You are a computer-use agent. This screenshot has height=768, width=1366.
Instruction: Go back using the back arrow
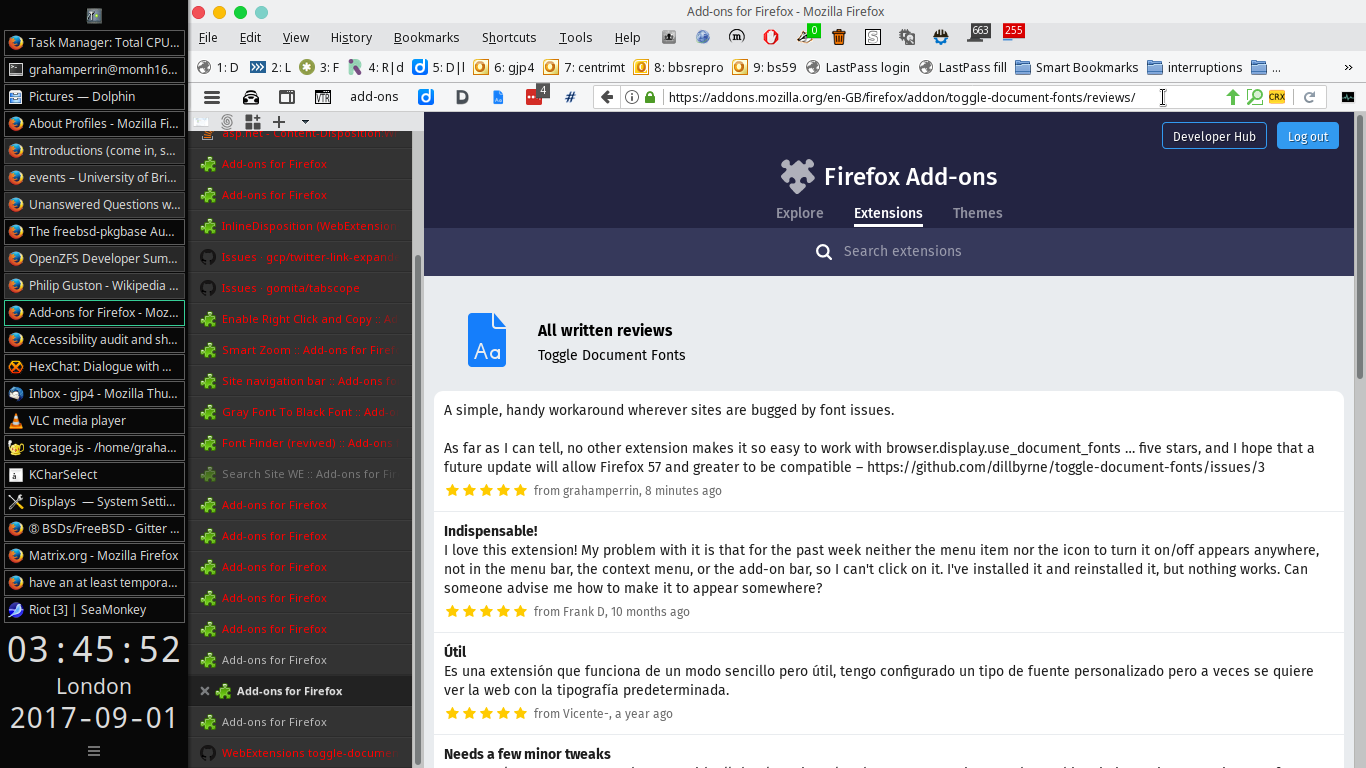click(x=607, y=97)
